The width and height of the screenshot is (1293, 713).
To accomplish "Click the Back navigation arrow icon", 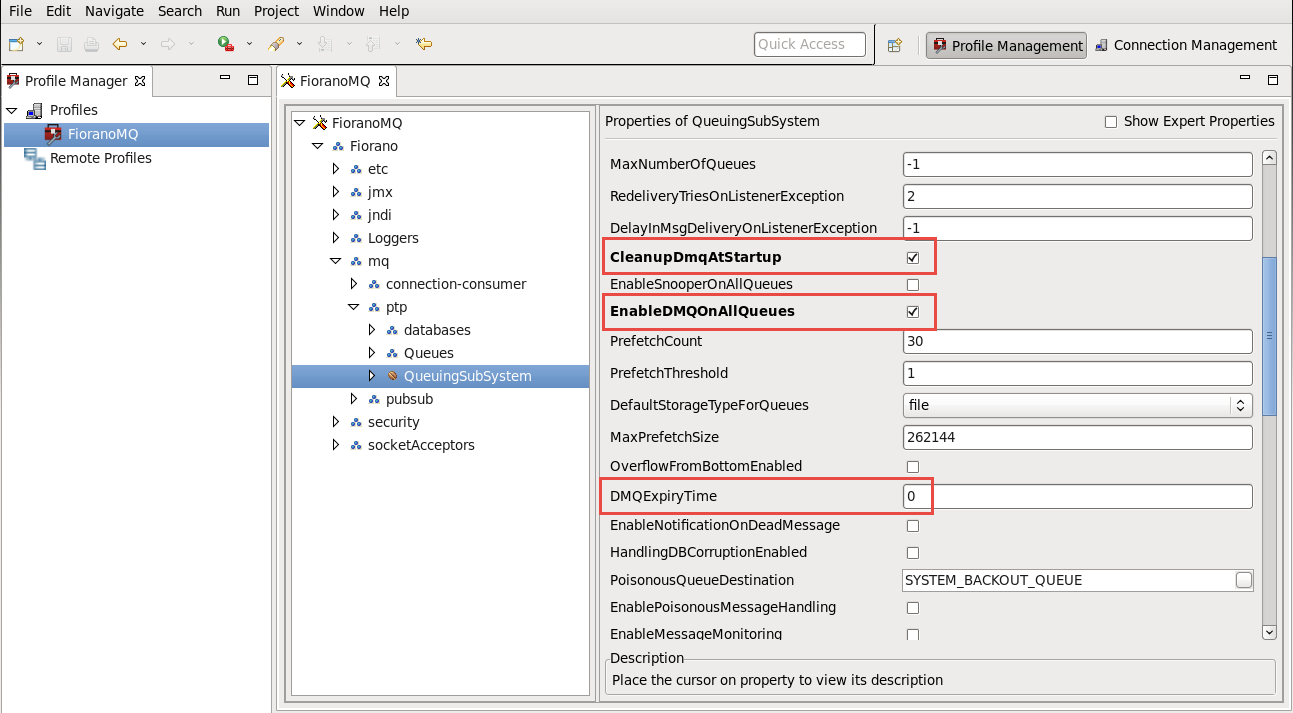I will 120,44.
